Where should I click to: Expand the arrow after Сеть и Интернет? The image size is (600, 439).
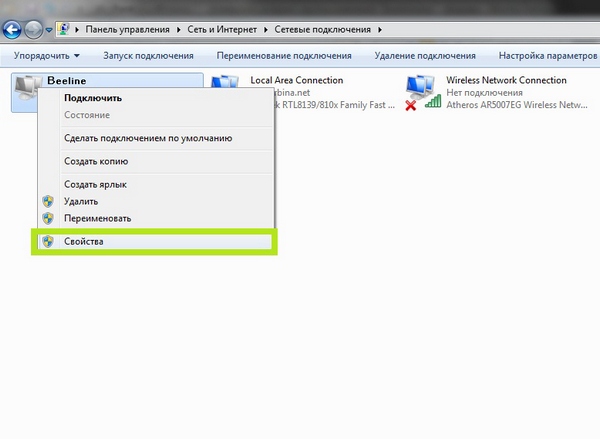[266, 29]
